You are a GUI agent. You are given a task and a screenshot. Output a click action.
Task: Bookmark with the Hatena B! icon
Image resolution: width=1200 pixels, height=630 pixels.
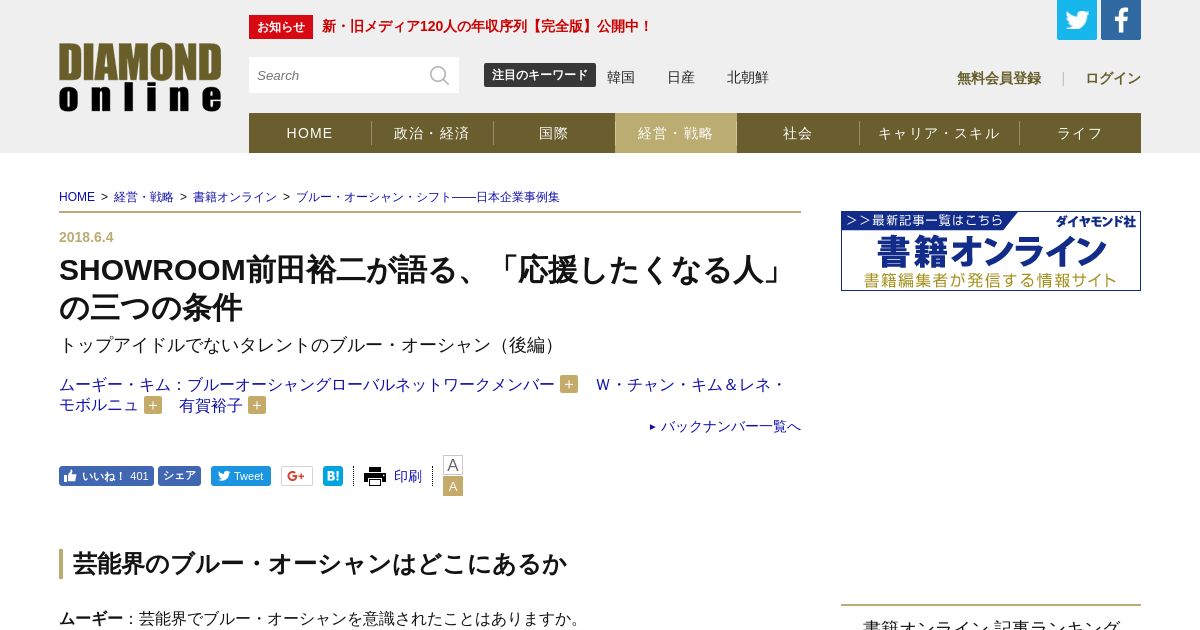pos(333,476)
